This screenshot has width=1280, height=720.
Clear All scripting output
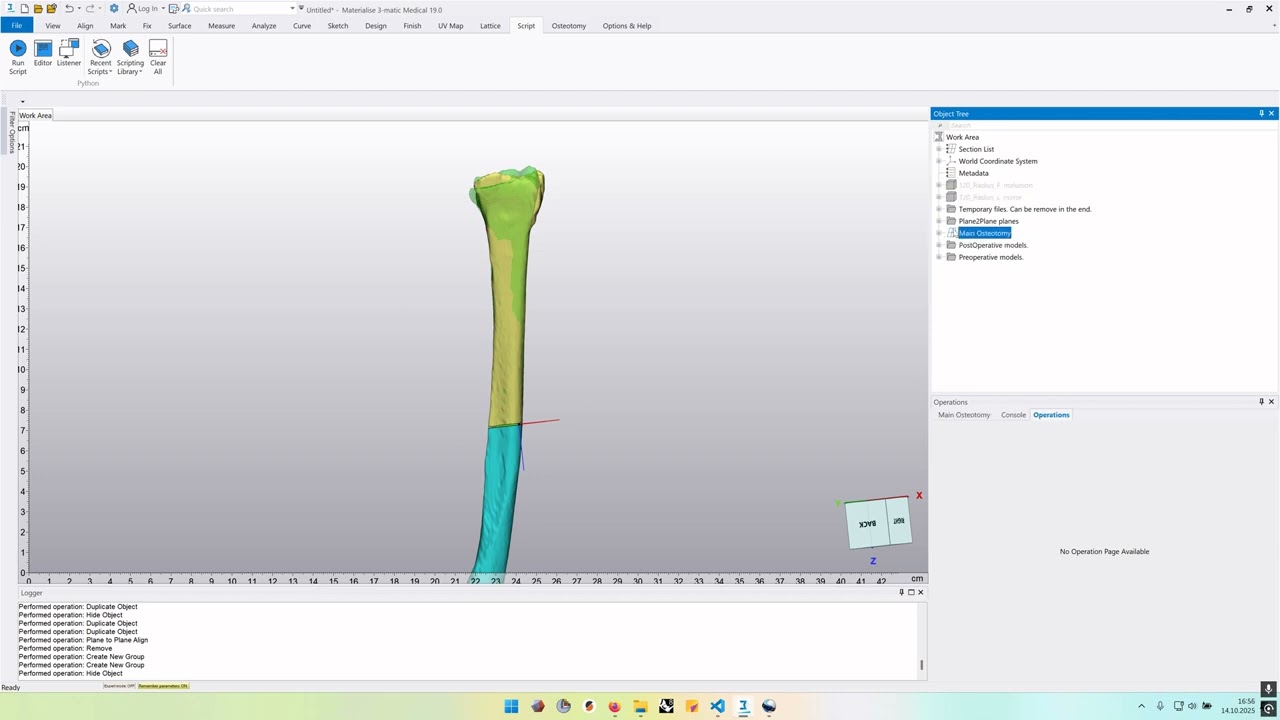pos(158,57)
